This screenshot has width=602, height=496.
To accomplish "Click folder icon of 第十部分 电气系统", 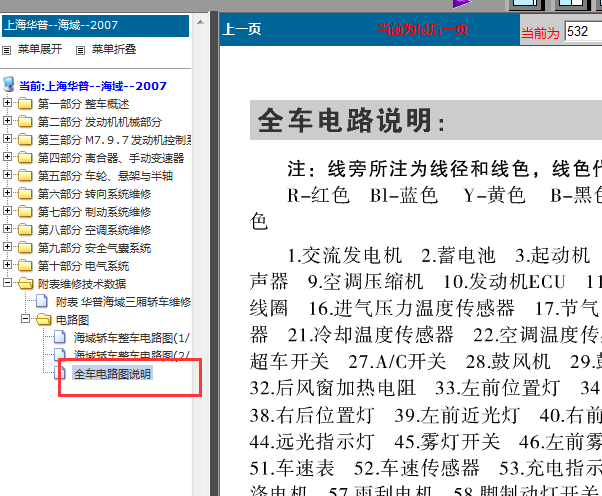I will (25, 266).
